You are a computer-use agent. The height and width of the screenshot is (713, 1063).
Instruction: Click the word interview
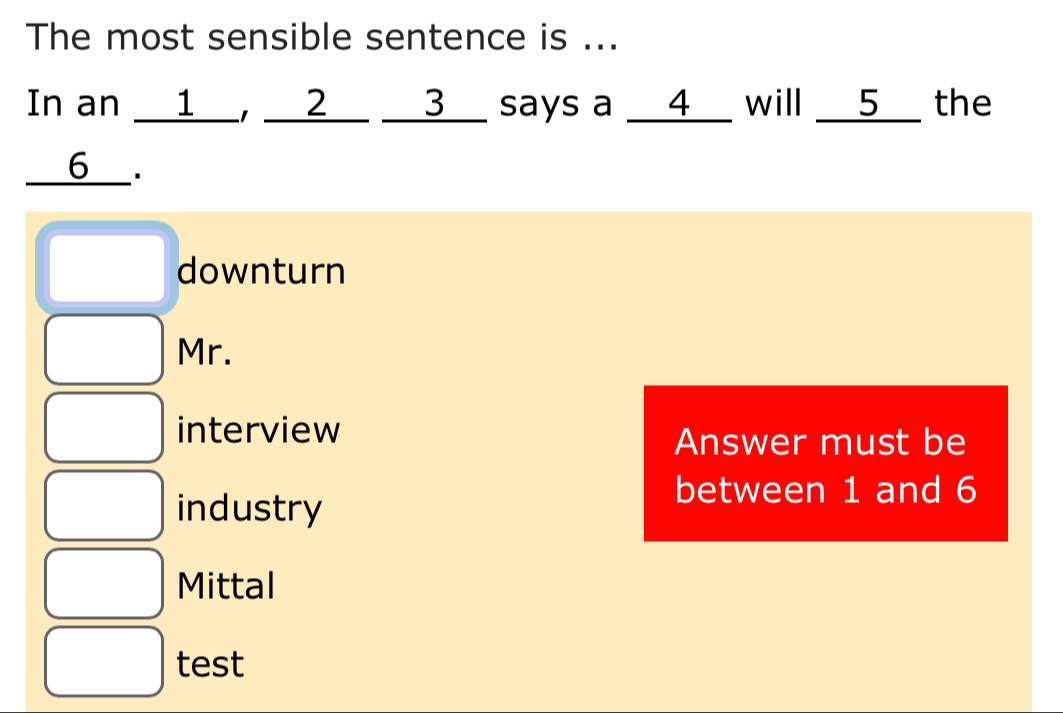[258, 430]
